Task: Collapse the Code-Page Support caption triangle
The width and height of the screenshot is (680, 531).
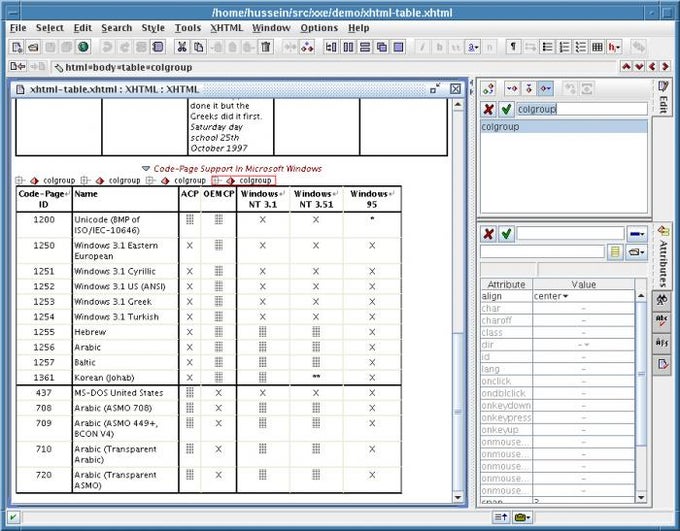Action: click(146, 168)
